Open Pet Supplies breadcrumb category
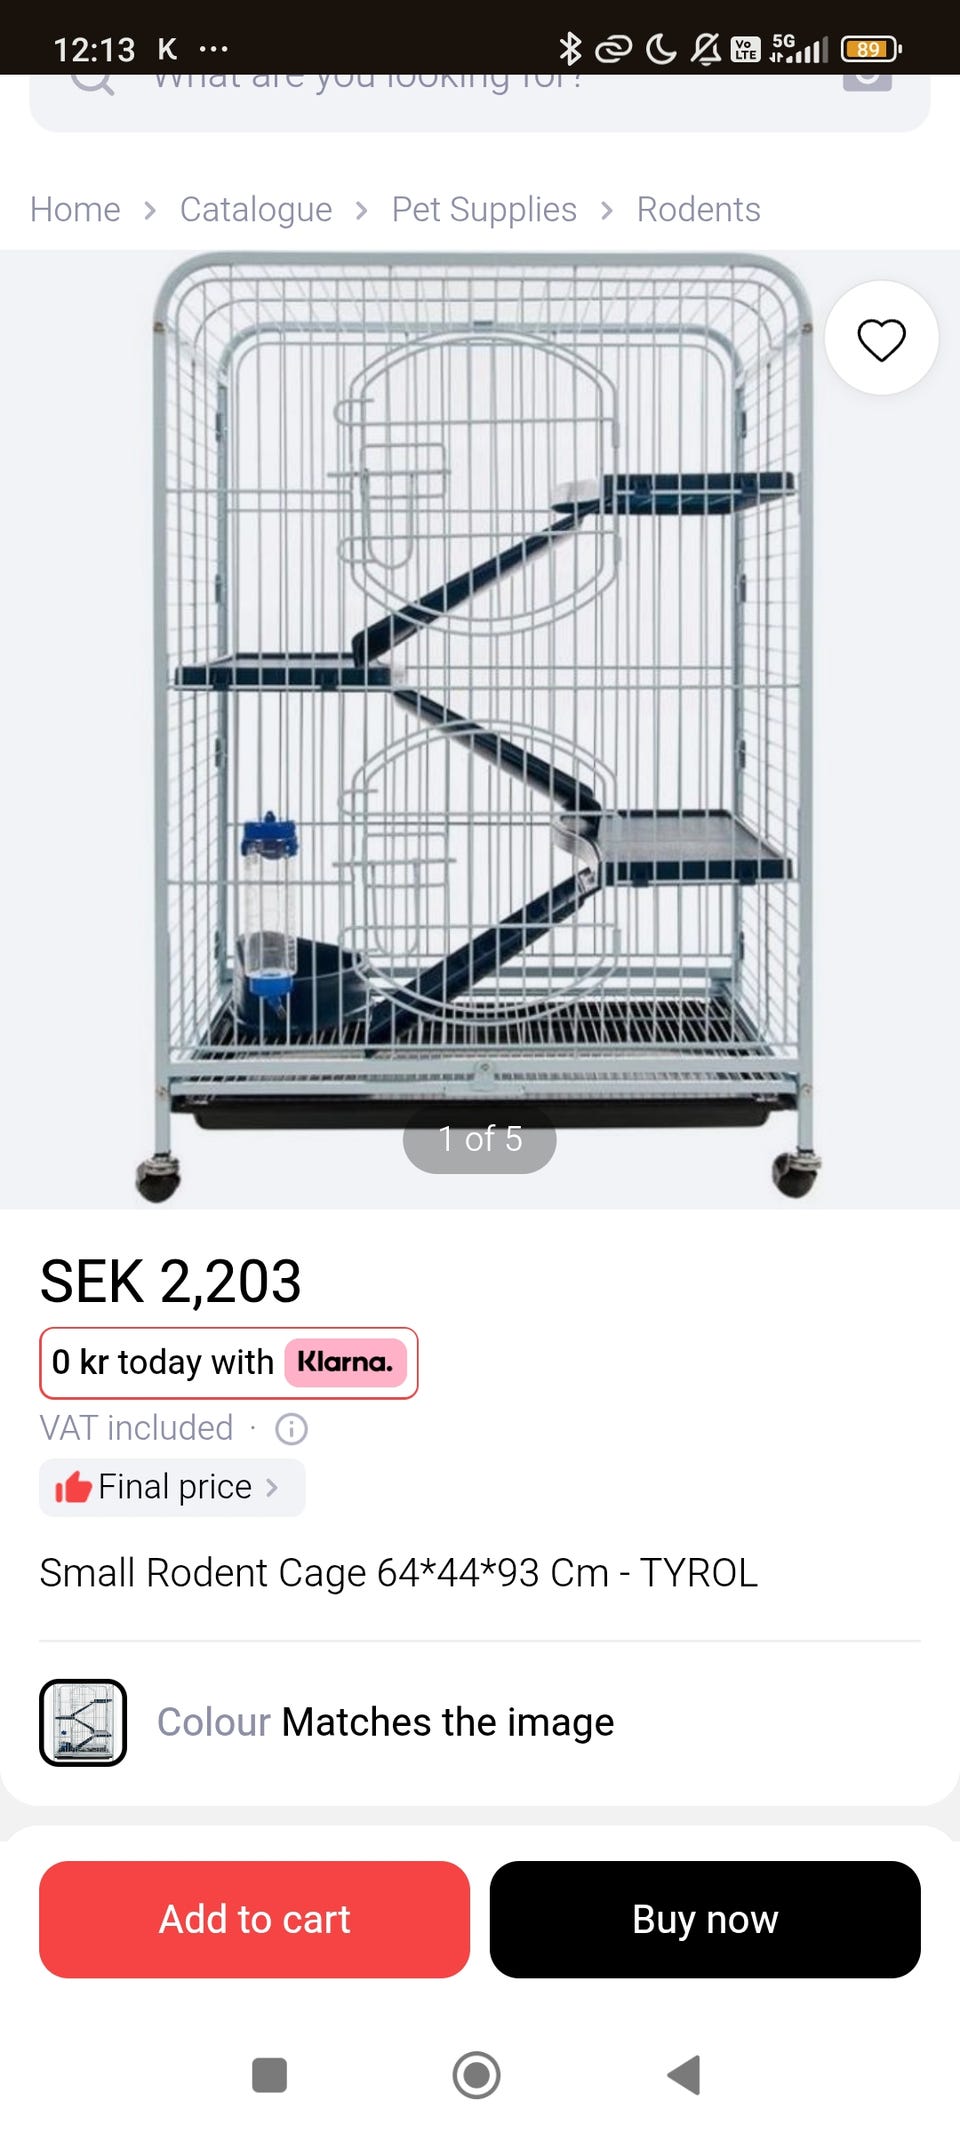Viewport: 960px width, 2133px height. pyautogui.click(x=484, y=210)
